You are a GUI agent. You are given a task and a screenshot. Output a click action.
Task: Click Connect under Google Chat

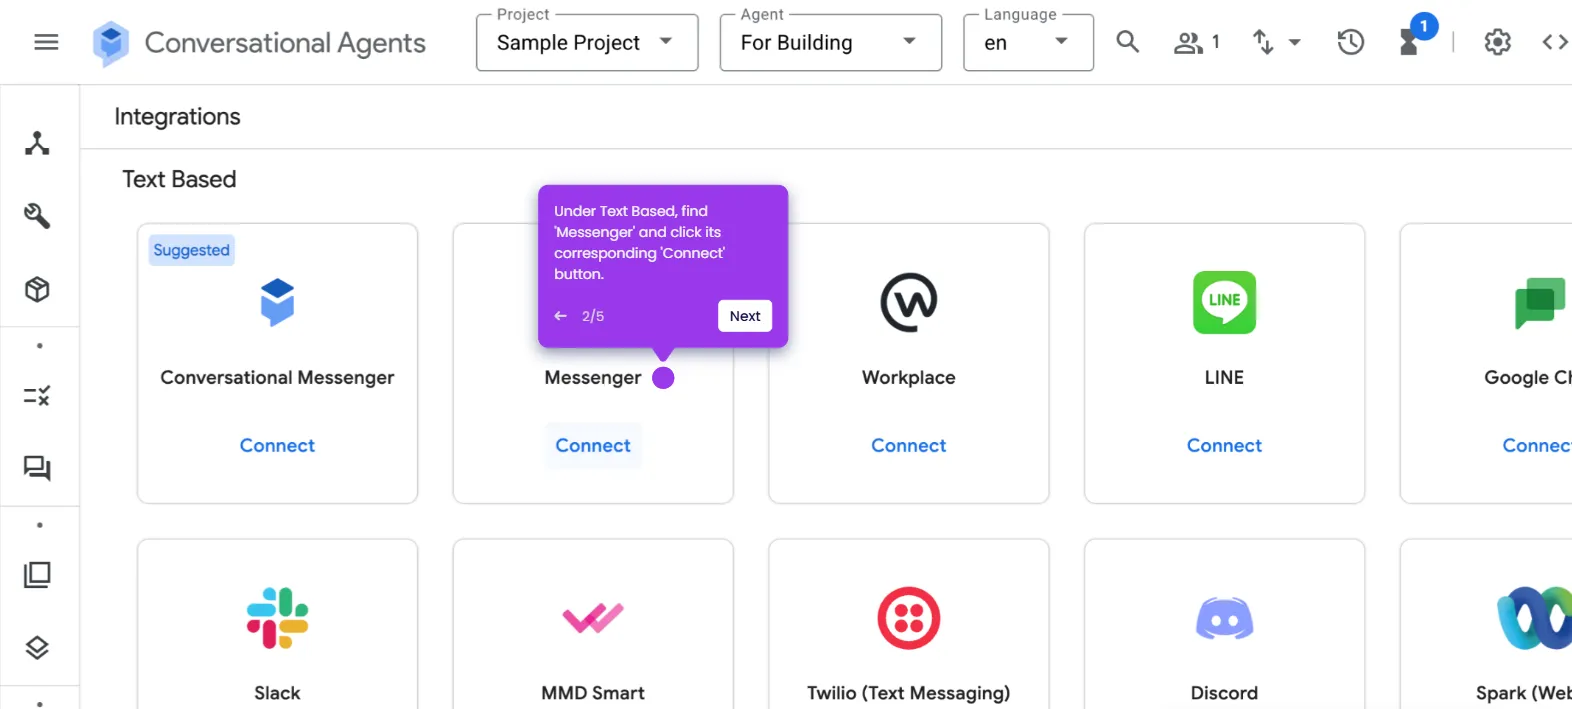[x=1536, y=445]
